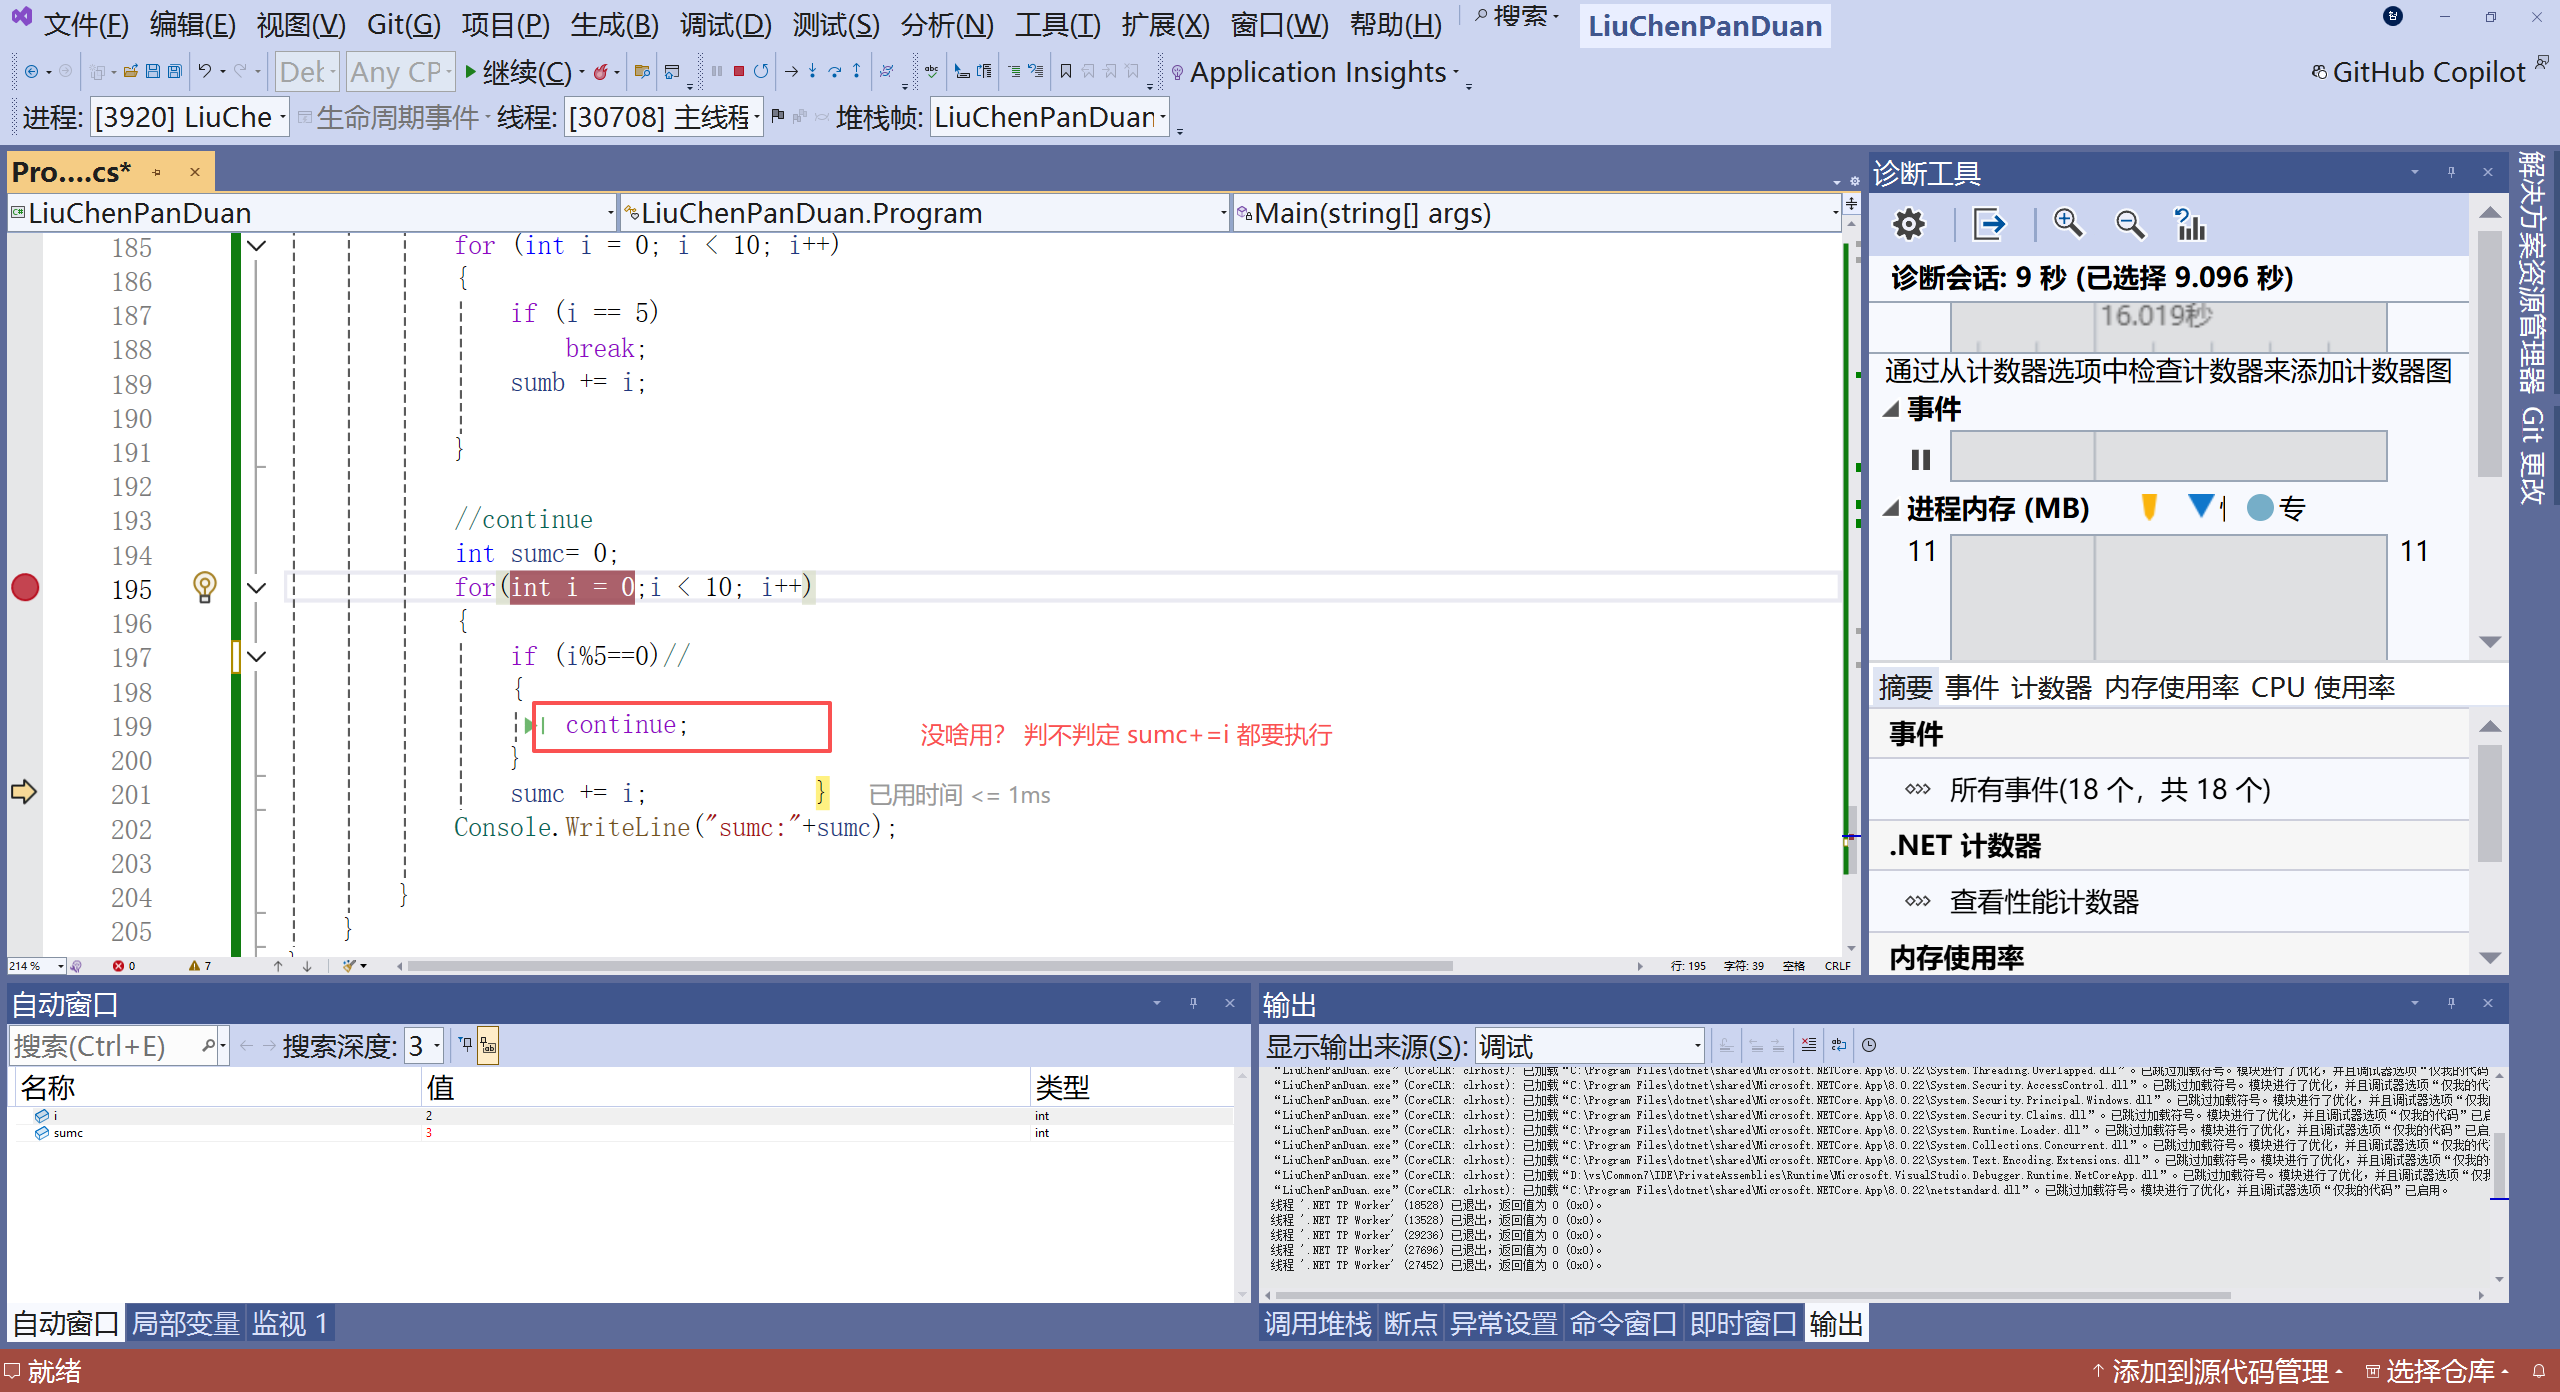2560x1392 pixels.
Task: Pause the events track in diagnostics
Action: tap(1920, 459)
